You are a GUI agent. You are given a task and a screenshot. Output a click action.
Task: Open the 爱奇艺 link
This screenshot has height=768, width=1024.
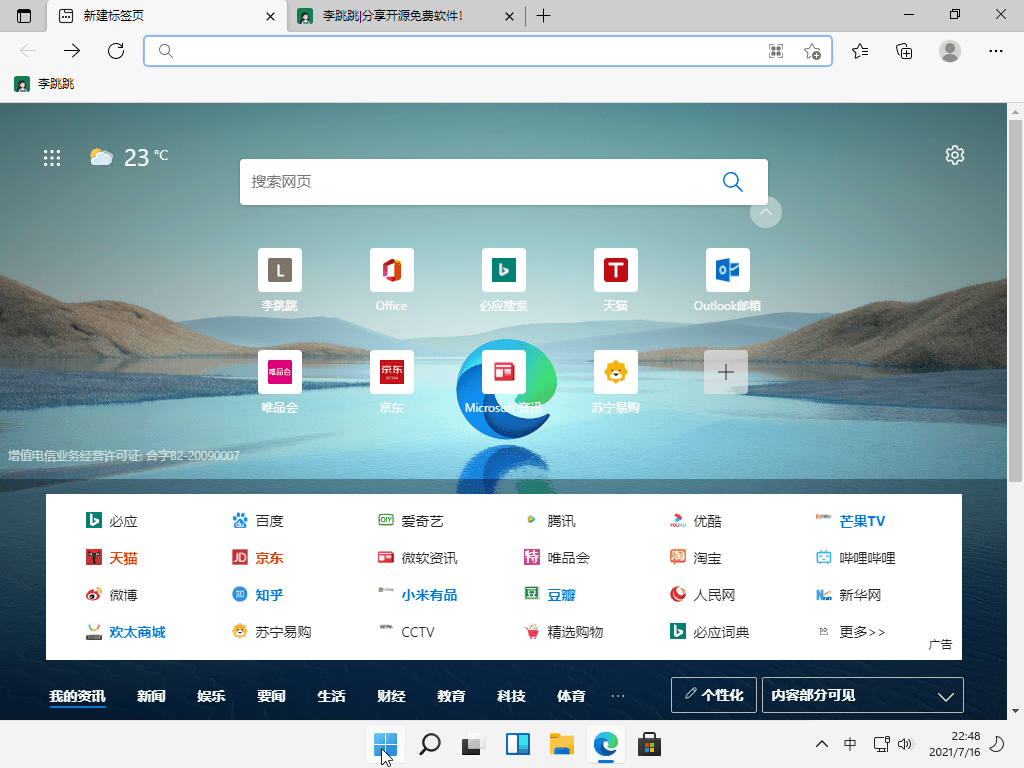[411, 520]
